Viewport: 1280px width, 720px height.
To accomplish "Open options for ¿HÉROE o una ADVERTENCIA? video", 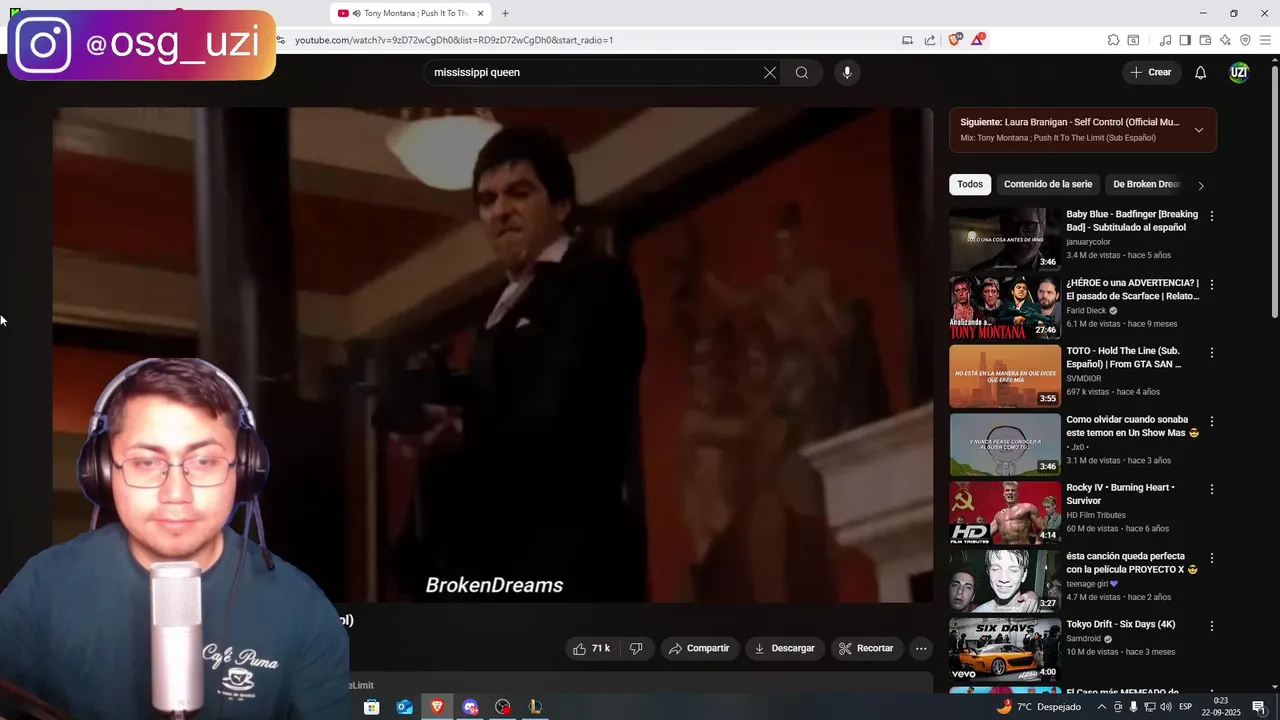I will click(1212, 285).
